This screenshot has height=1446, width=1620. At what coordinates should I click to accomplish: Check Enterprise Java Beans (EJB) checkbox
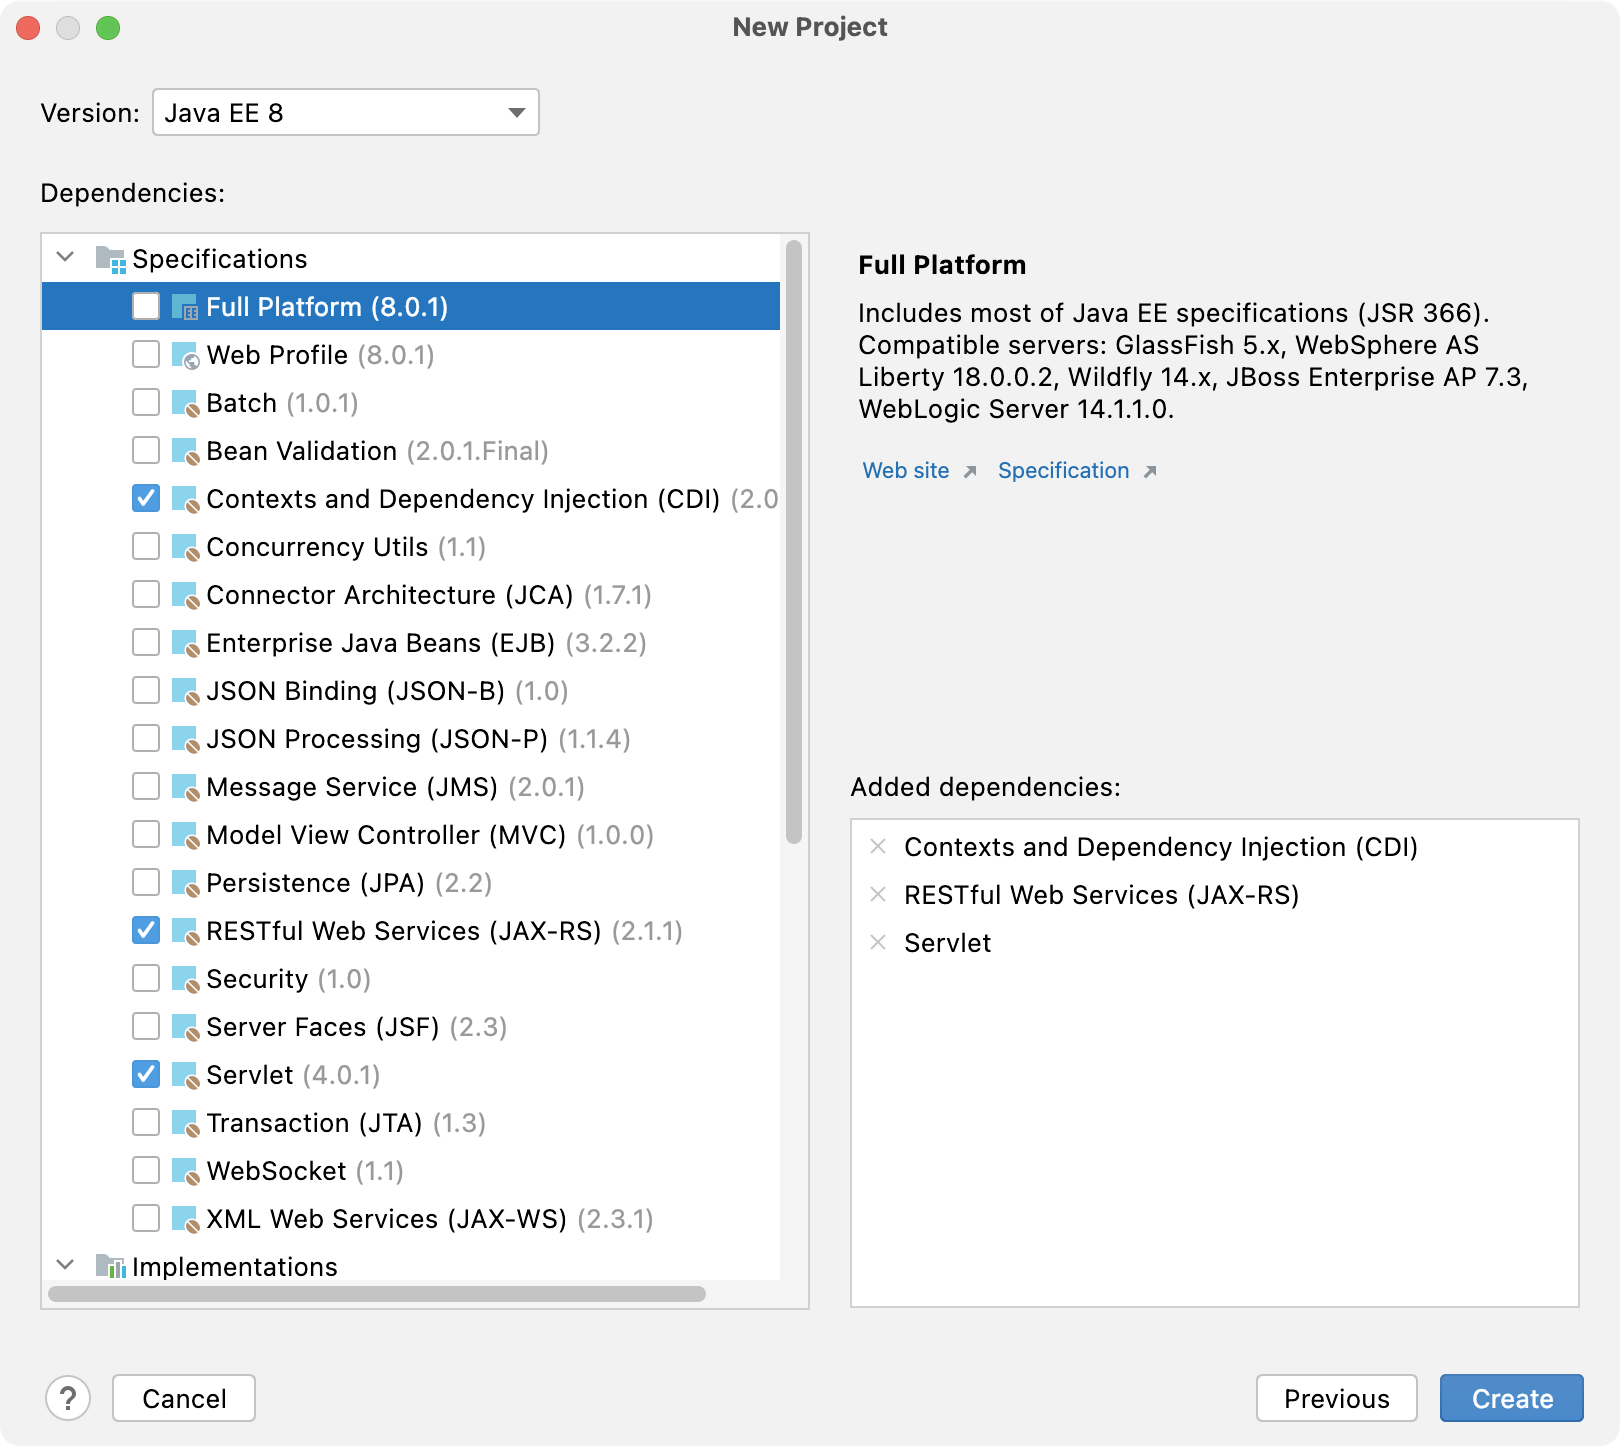(x=146, y=642)
